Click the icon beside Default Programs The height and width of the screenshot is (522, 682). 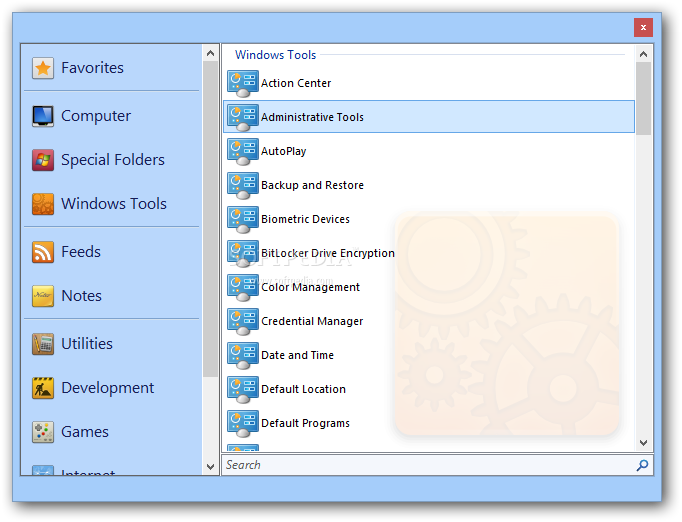[x=243, y=423]
